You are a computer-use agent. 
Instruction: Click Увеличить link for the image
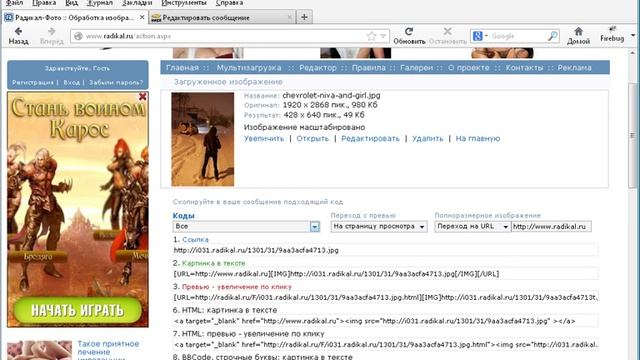[x=264, y=139]
